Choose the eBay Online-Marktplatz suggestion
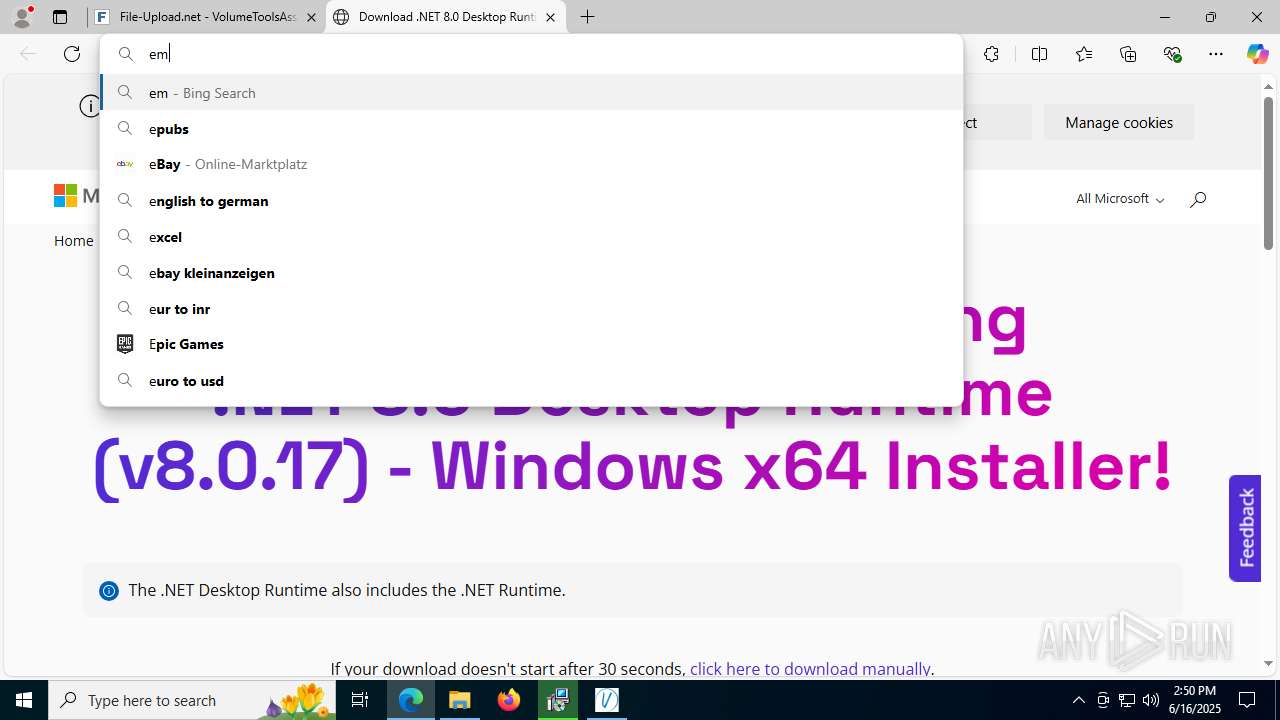The width and height of the screenshot is (1280, 720). click(531, 164)
